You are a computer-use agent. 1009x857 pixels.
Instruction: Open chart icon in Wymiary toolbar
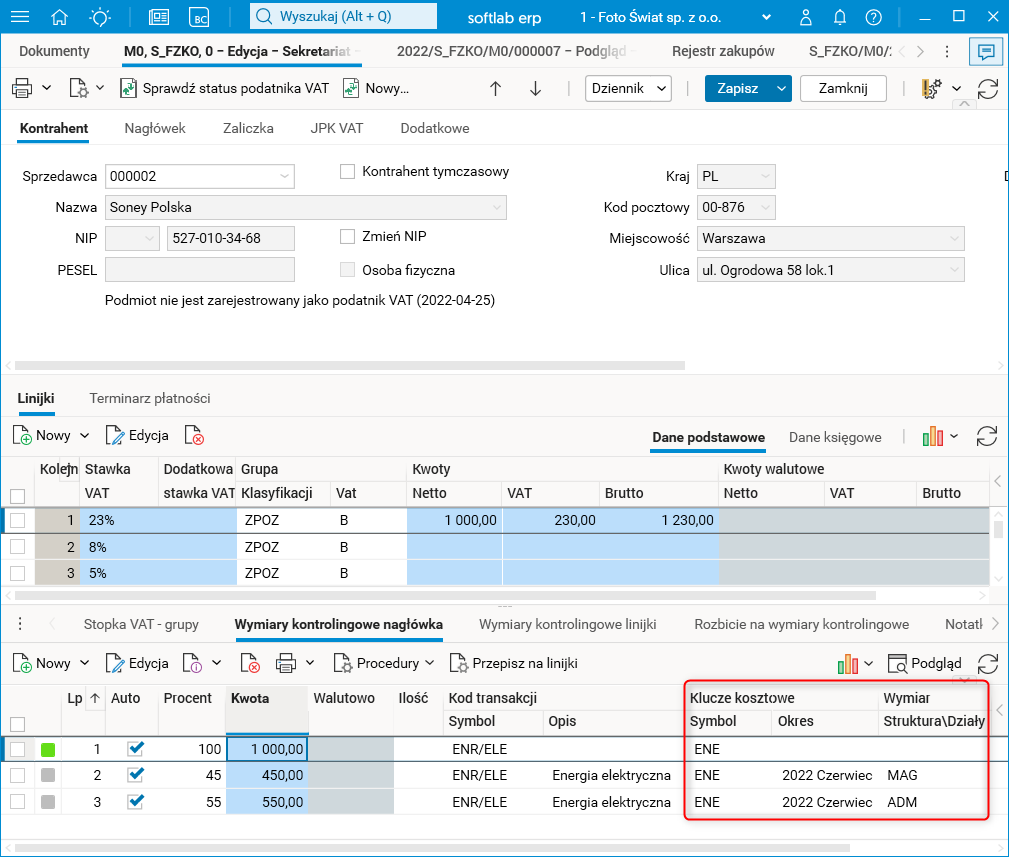click(x=847, y=663)
